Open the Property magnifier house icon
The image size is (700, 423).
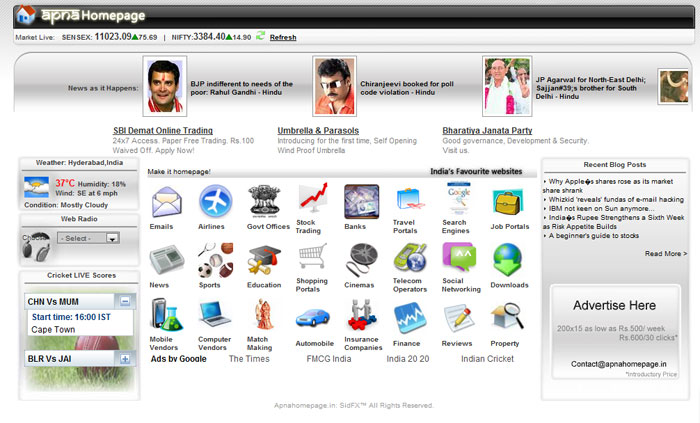pyautogui.click(x=508, y=316)
